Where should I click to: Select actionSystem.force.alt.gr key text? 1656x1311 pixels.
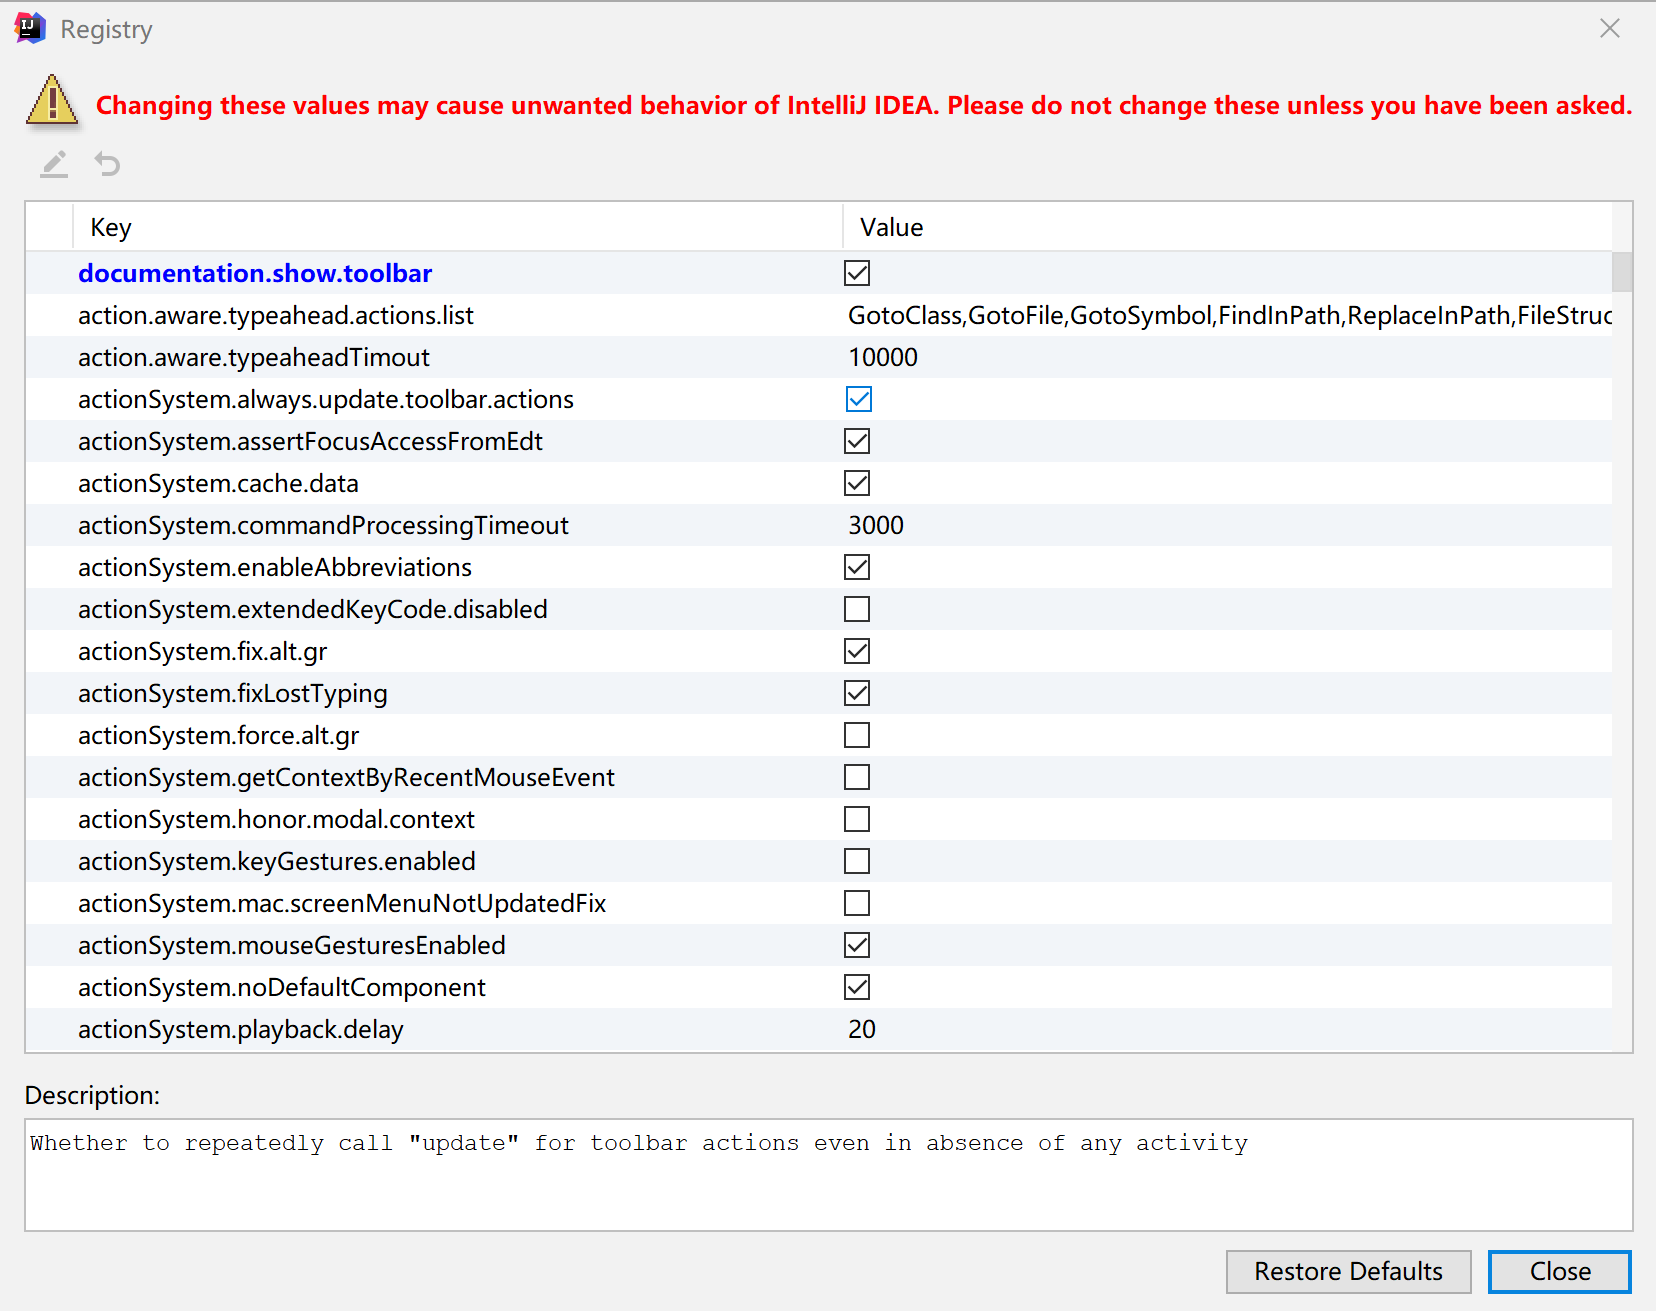[x=219, y=735]
